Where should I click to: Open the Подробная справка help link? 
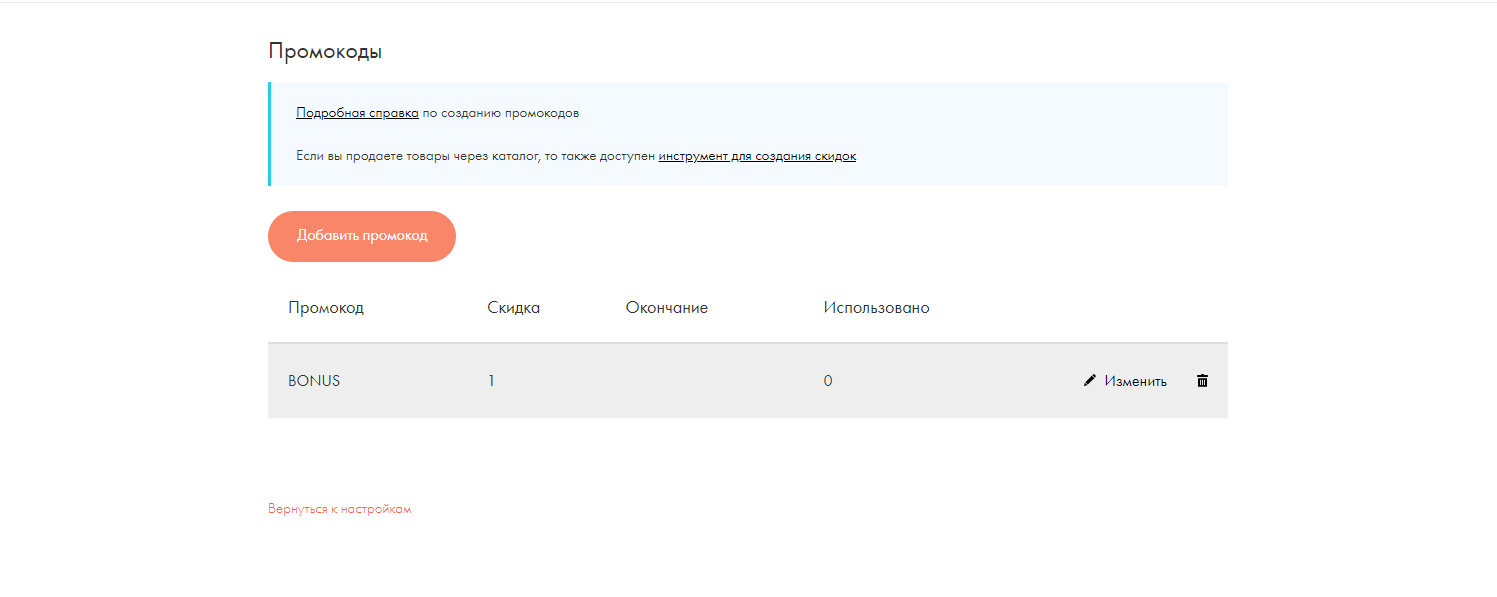(x=356, y=112)
